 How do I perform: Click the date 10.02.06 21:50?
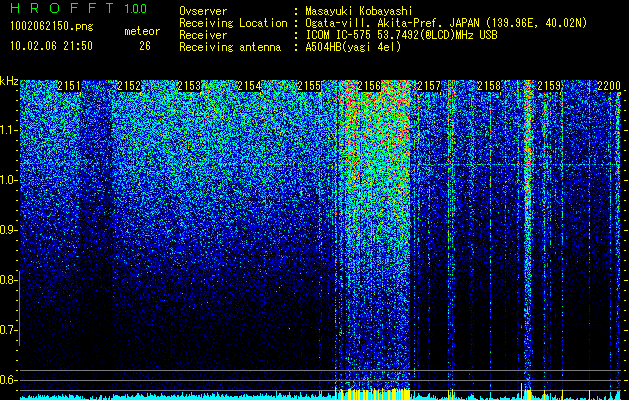pos(51,46)
